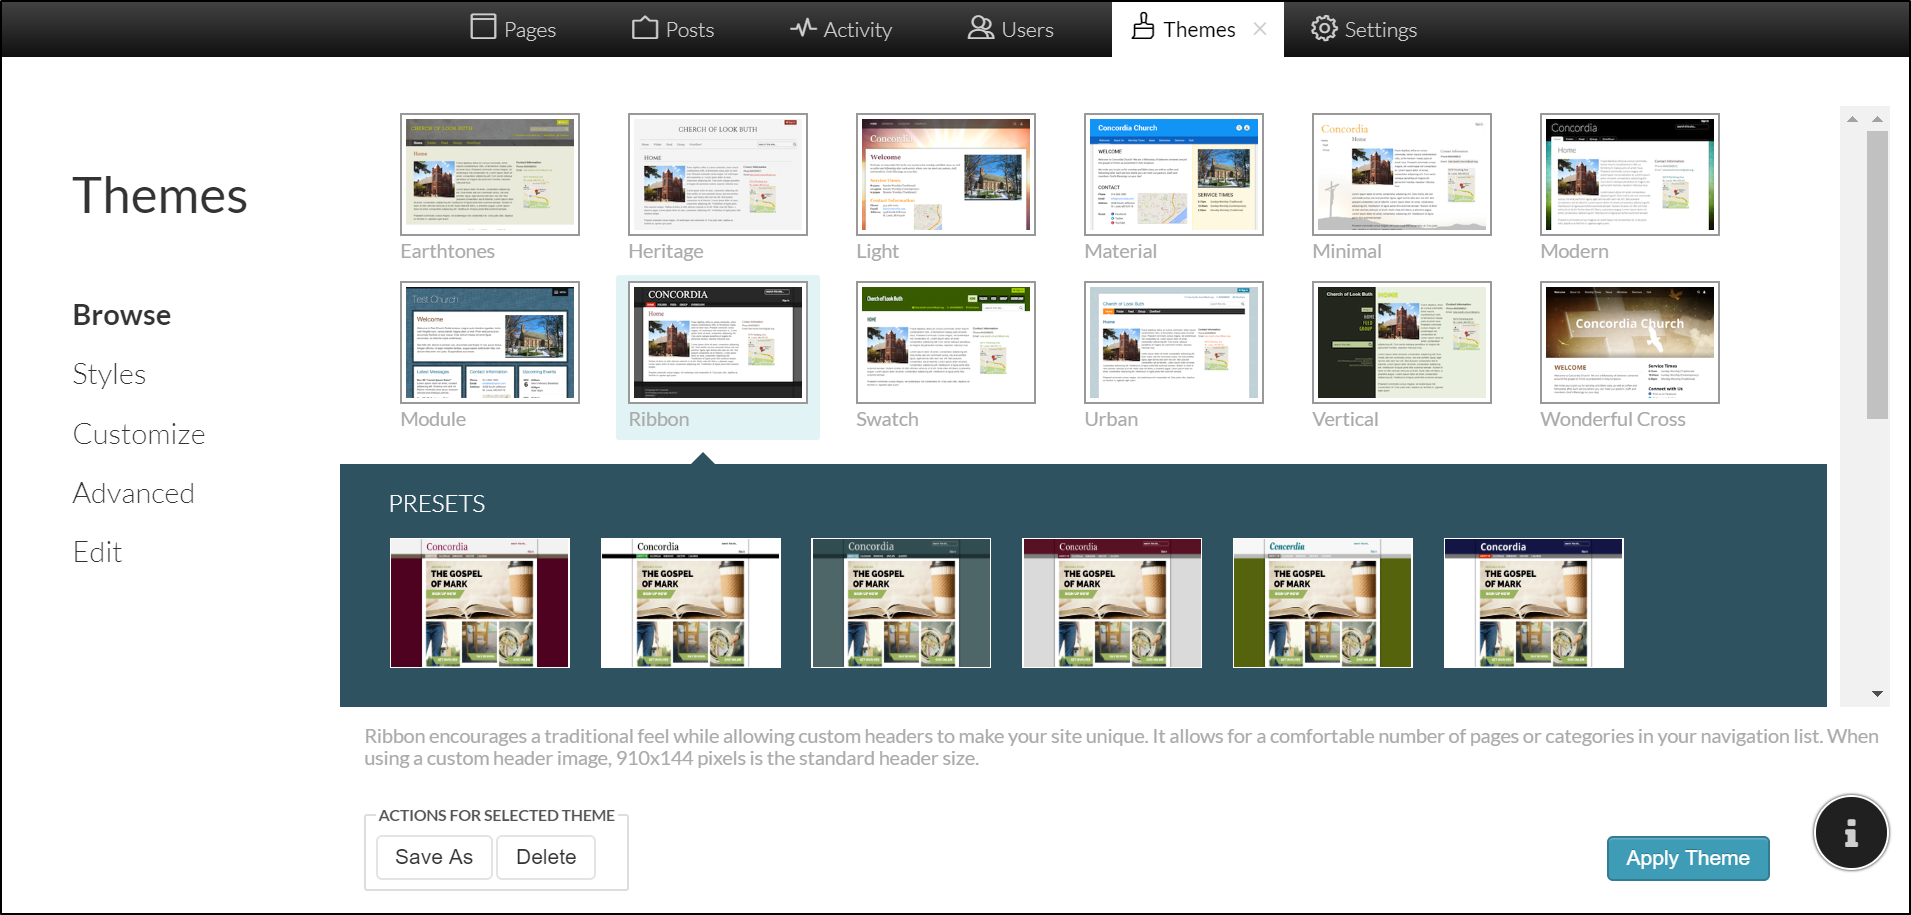Image resolution: width=1911 pixels, height=915 pixels.
Task: Close the Themes tab
Action: click(x=1260, y=29)
